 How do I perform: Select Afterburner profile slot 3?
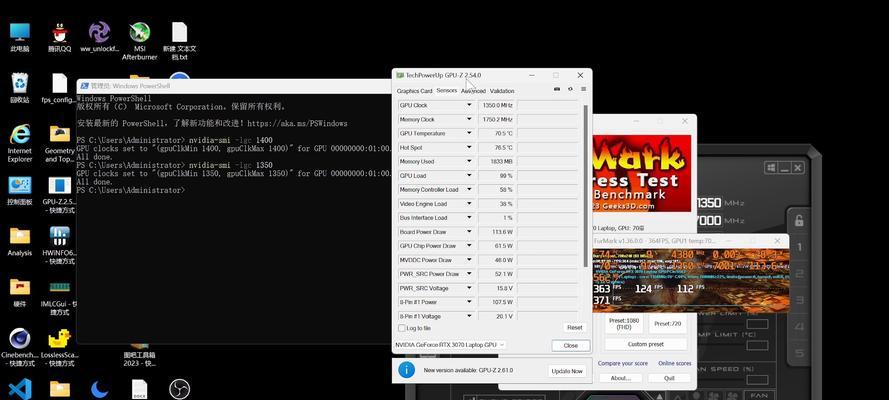click(799, 300)
